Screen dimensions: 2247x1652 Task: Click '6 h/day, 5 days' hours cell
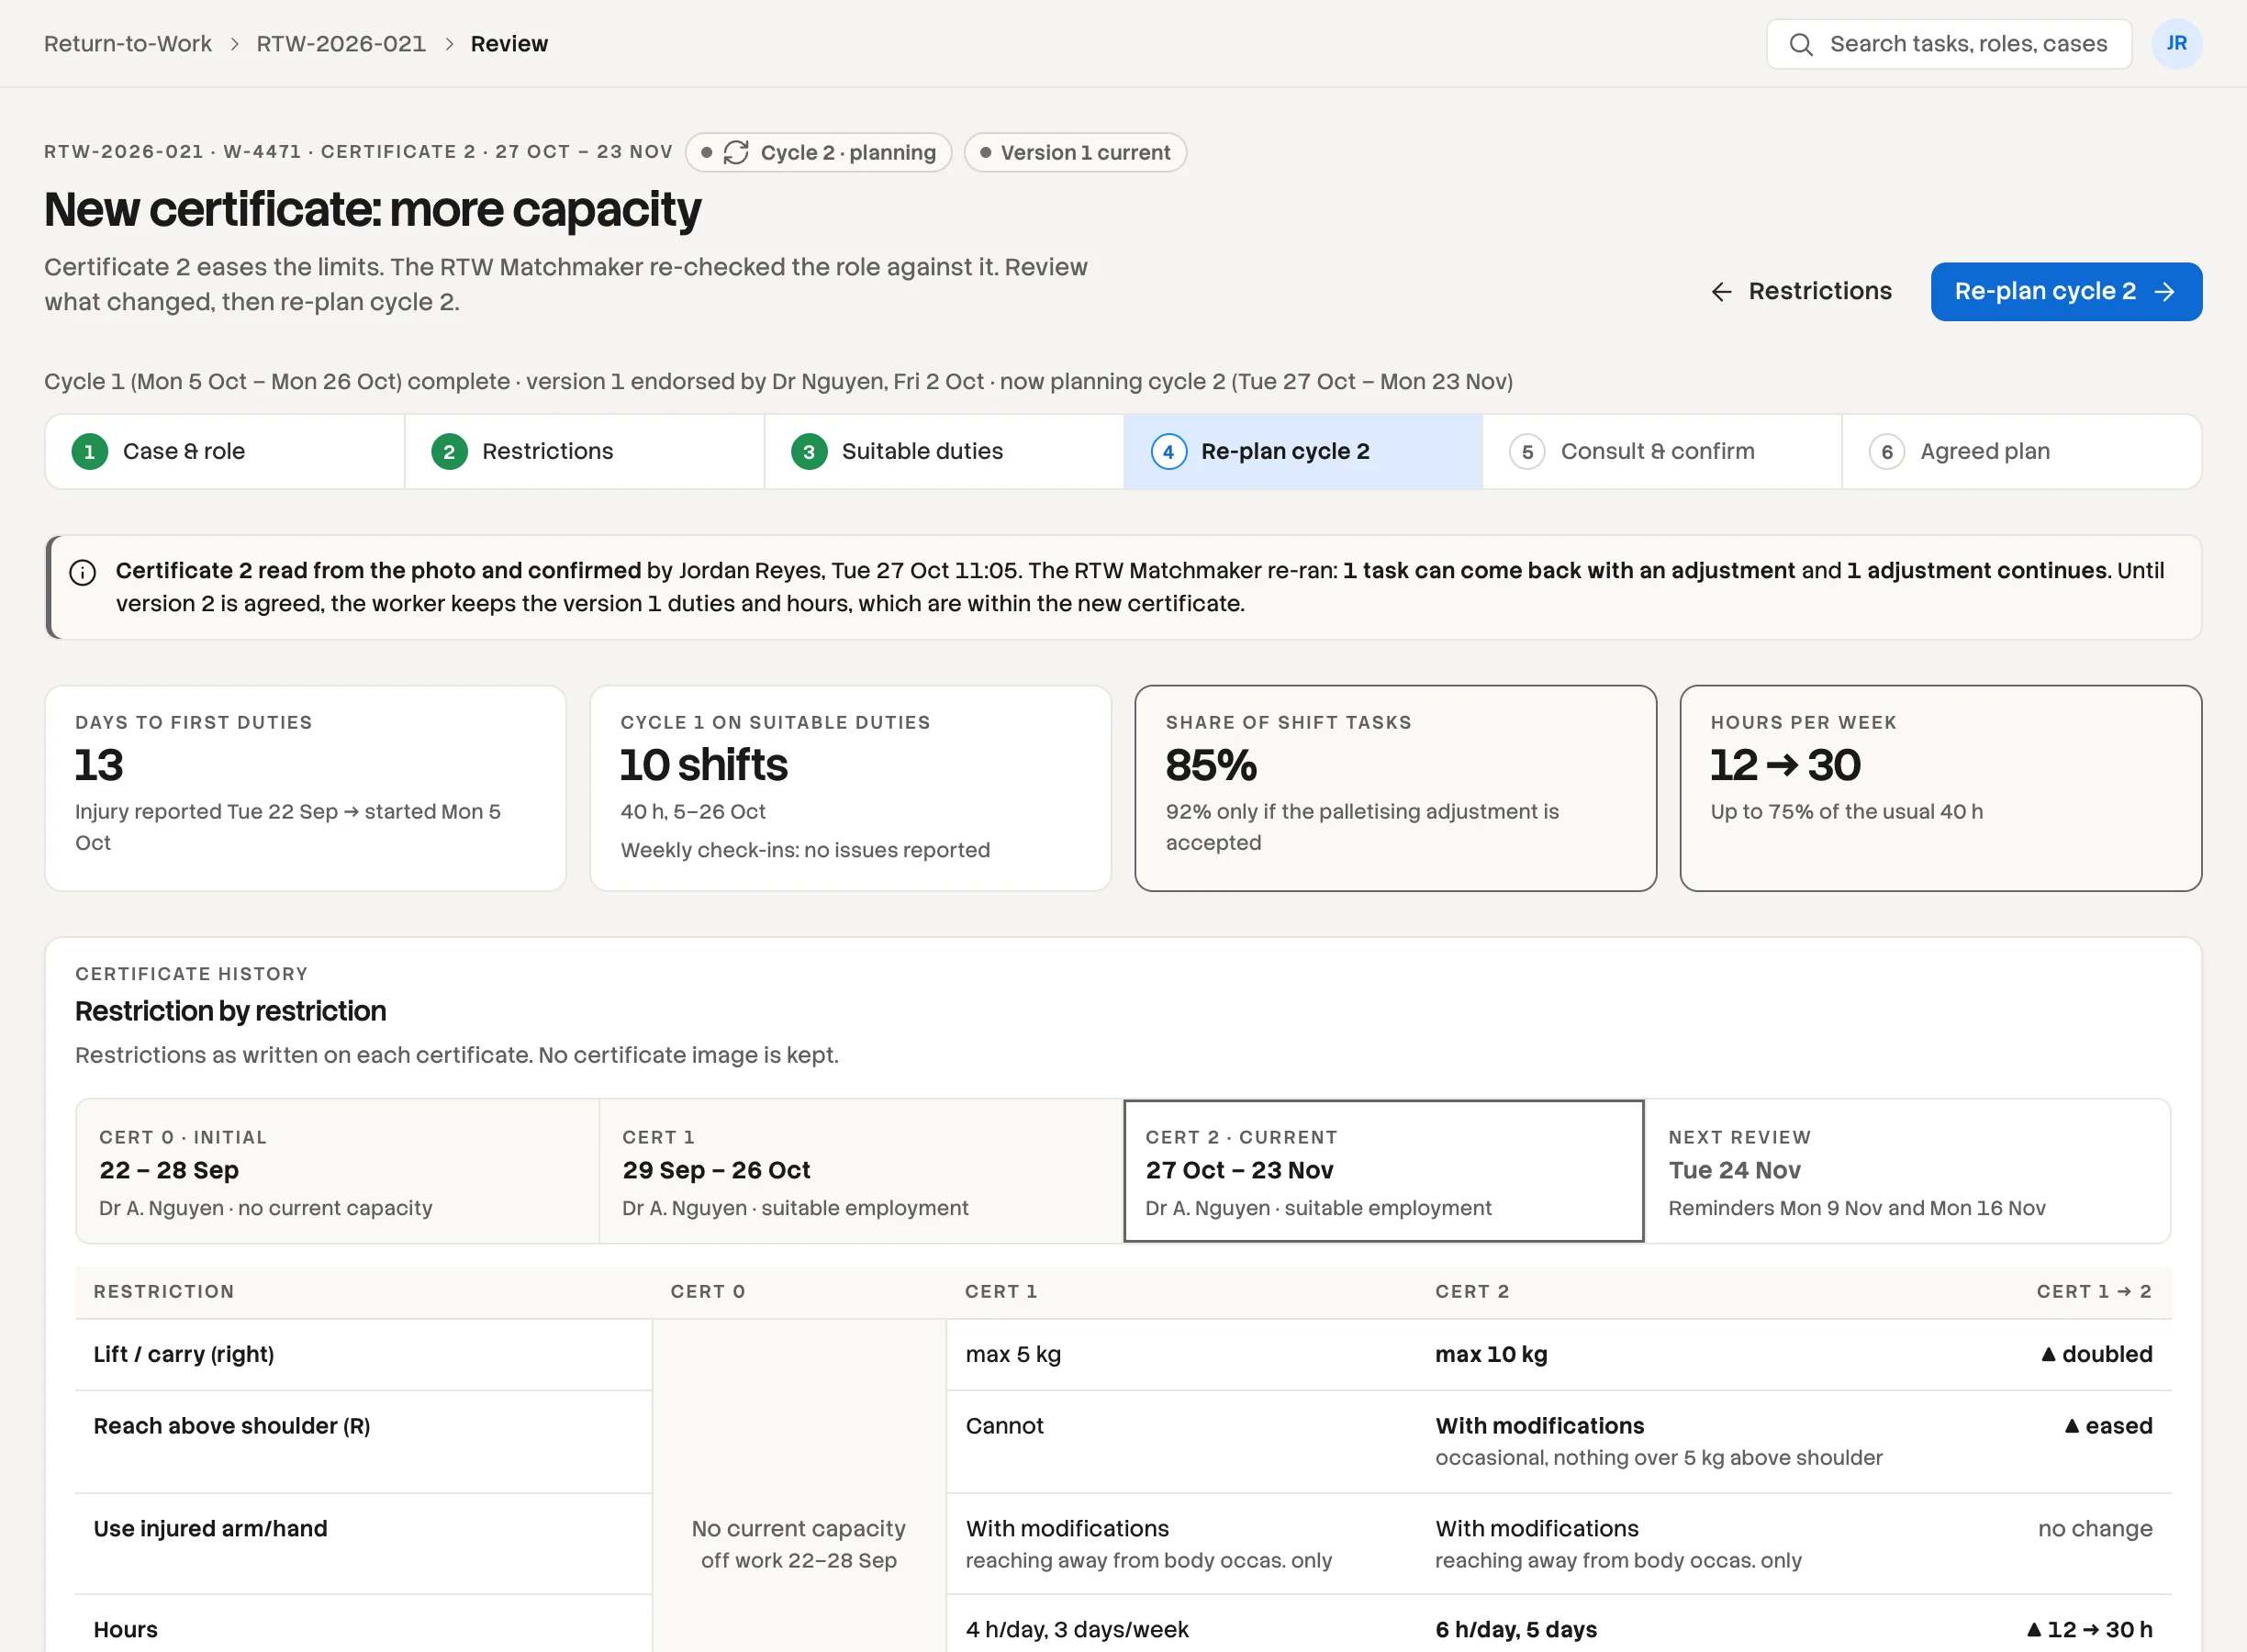pyautogui.click(x=1516, y=1630)
